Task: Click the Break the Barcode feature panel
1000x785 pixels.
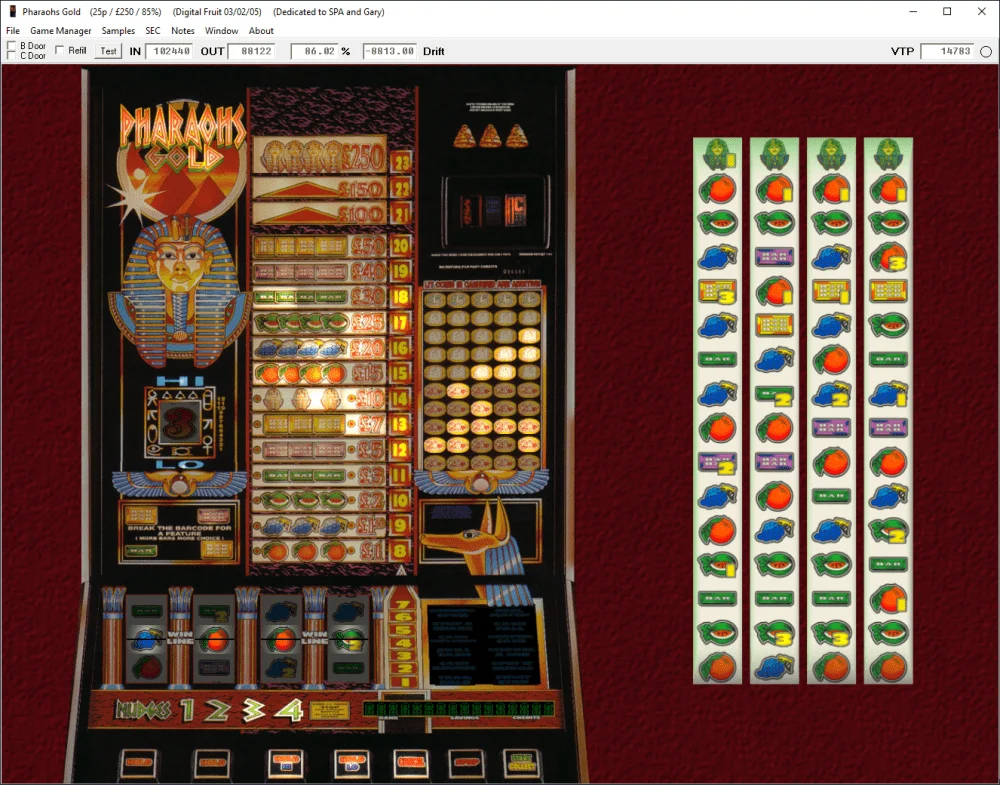Action: (179, 532)
